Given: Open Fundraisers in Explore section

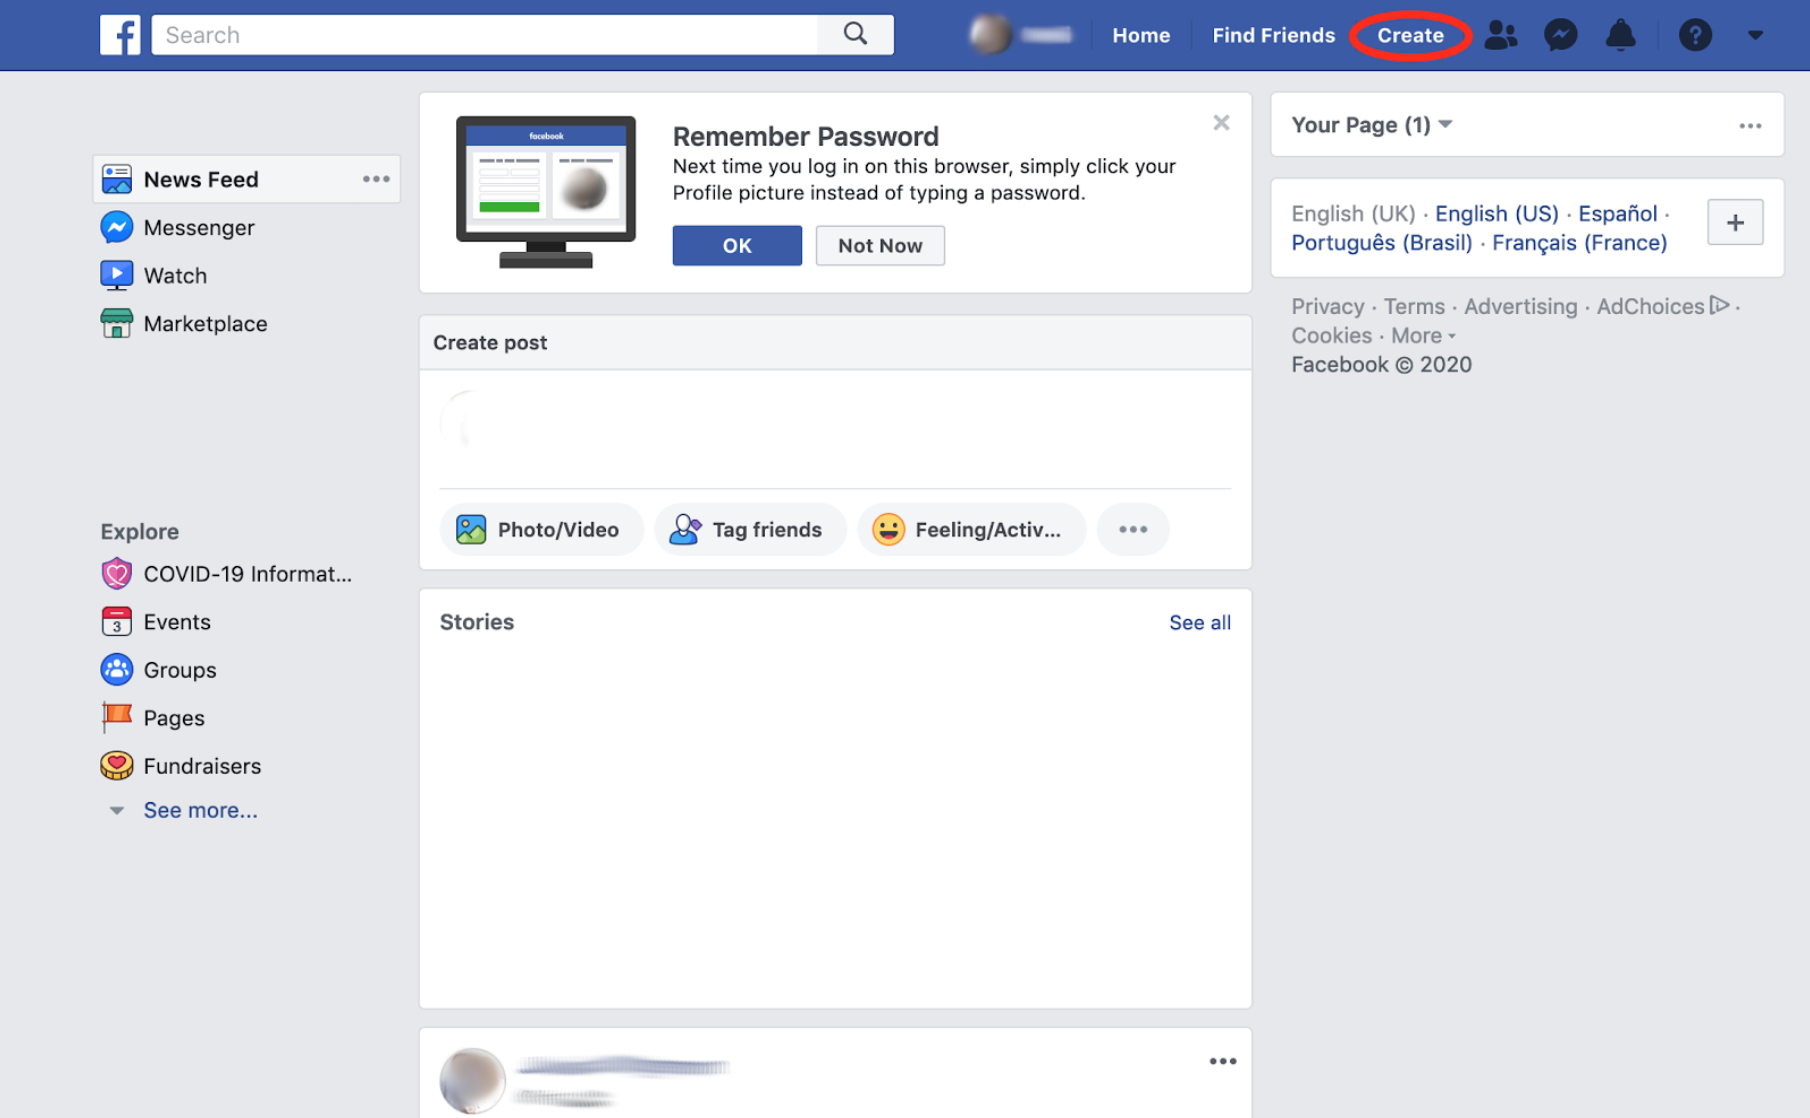Looking at the screenshot, I should point(202,765).
